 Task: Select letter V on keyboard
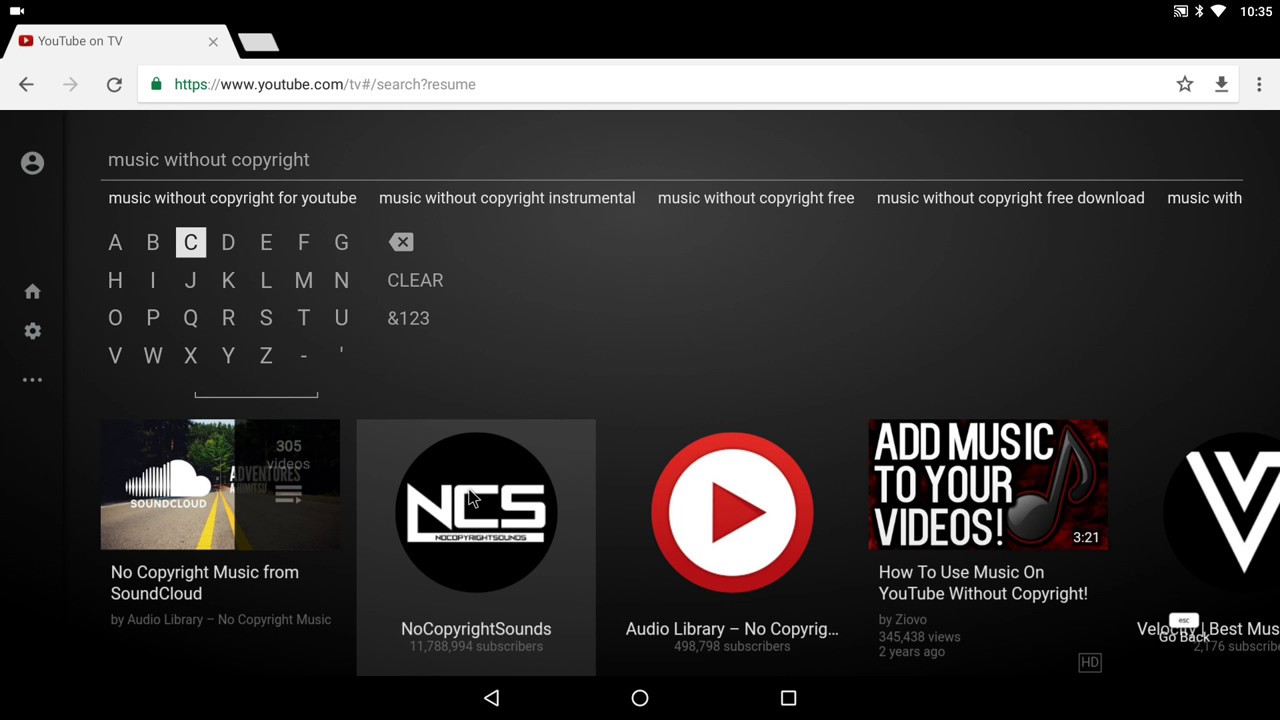pyautogui.click(x=115, y=356)
